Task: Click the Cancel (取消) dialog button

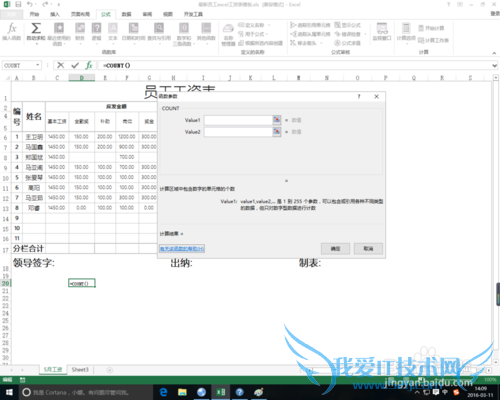Action: click(x=368, y=249)
